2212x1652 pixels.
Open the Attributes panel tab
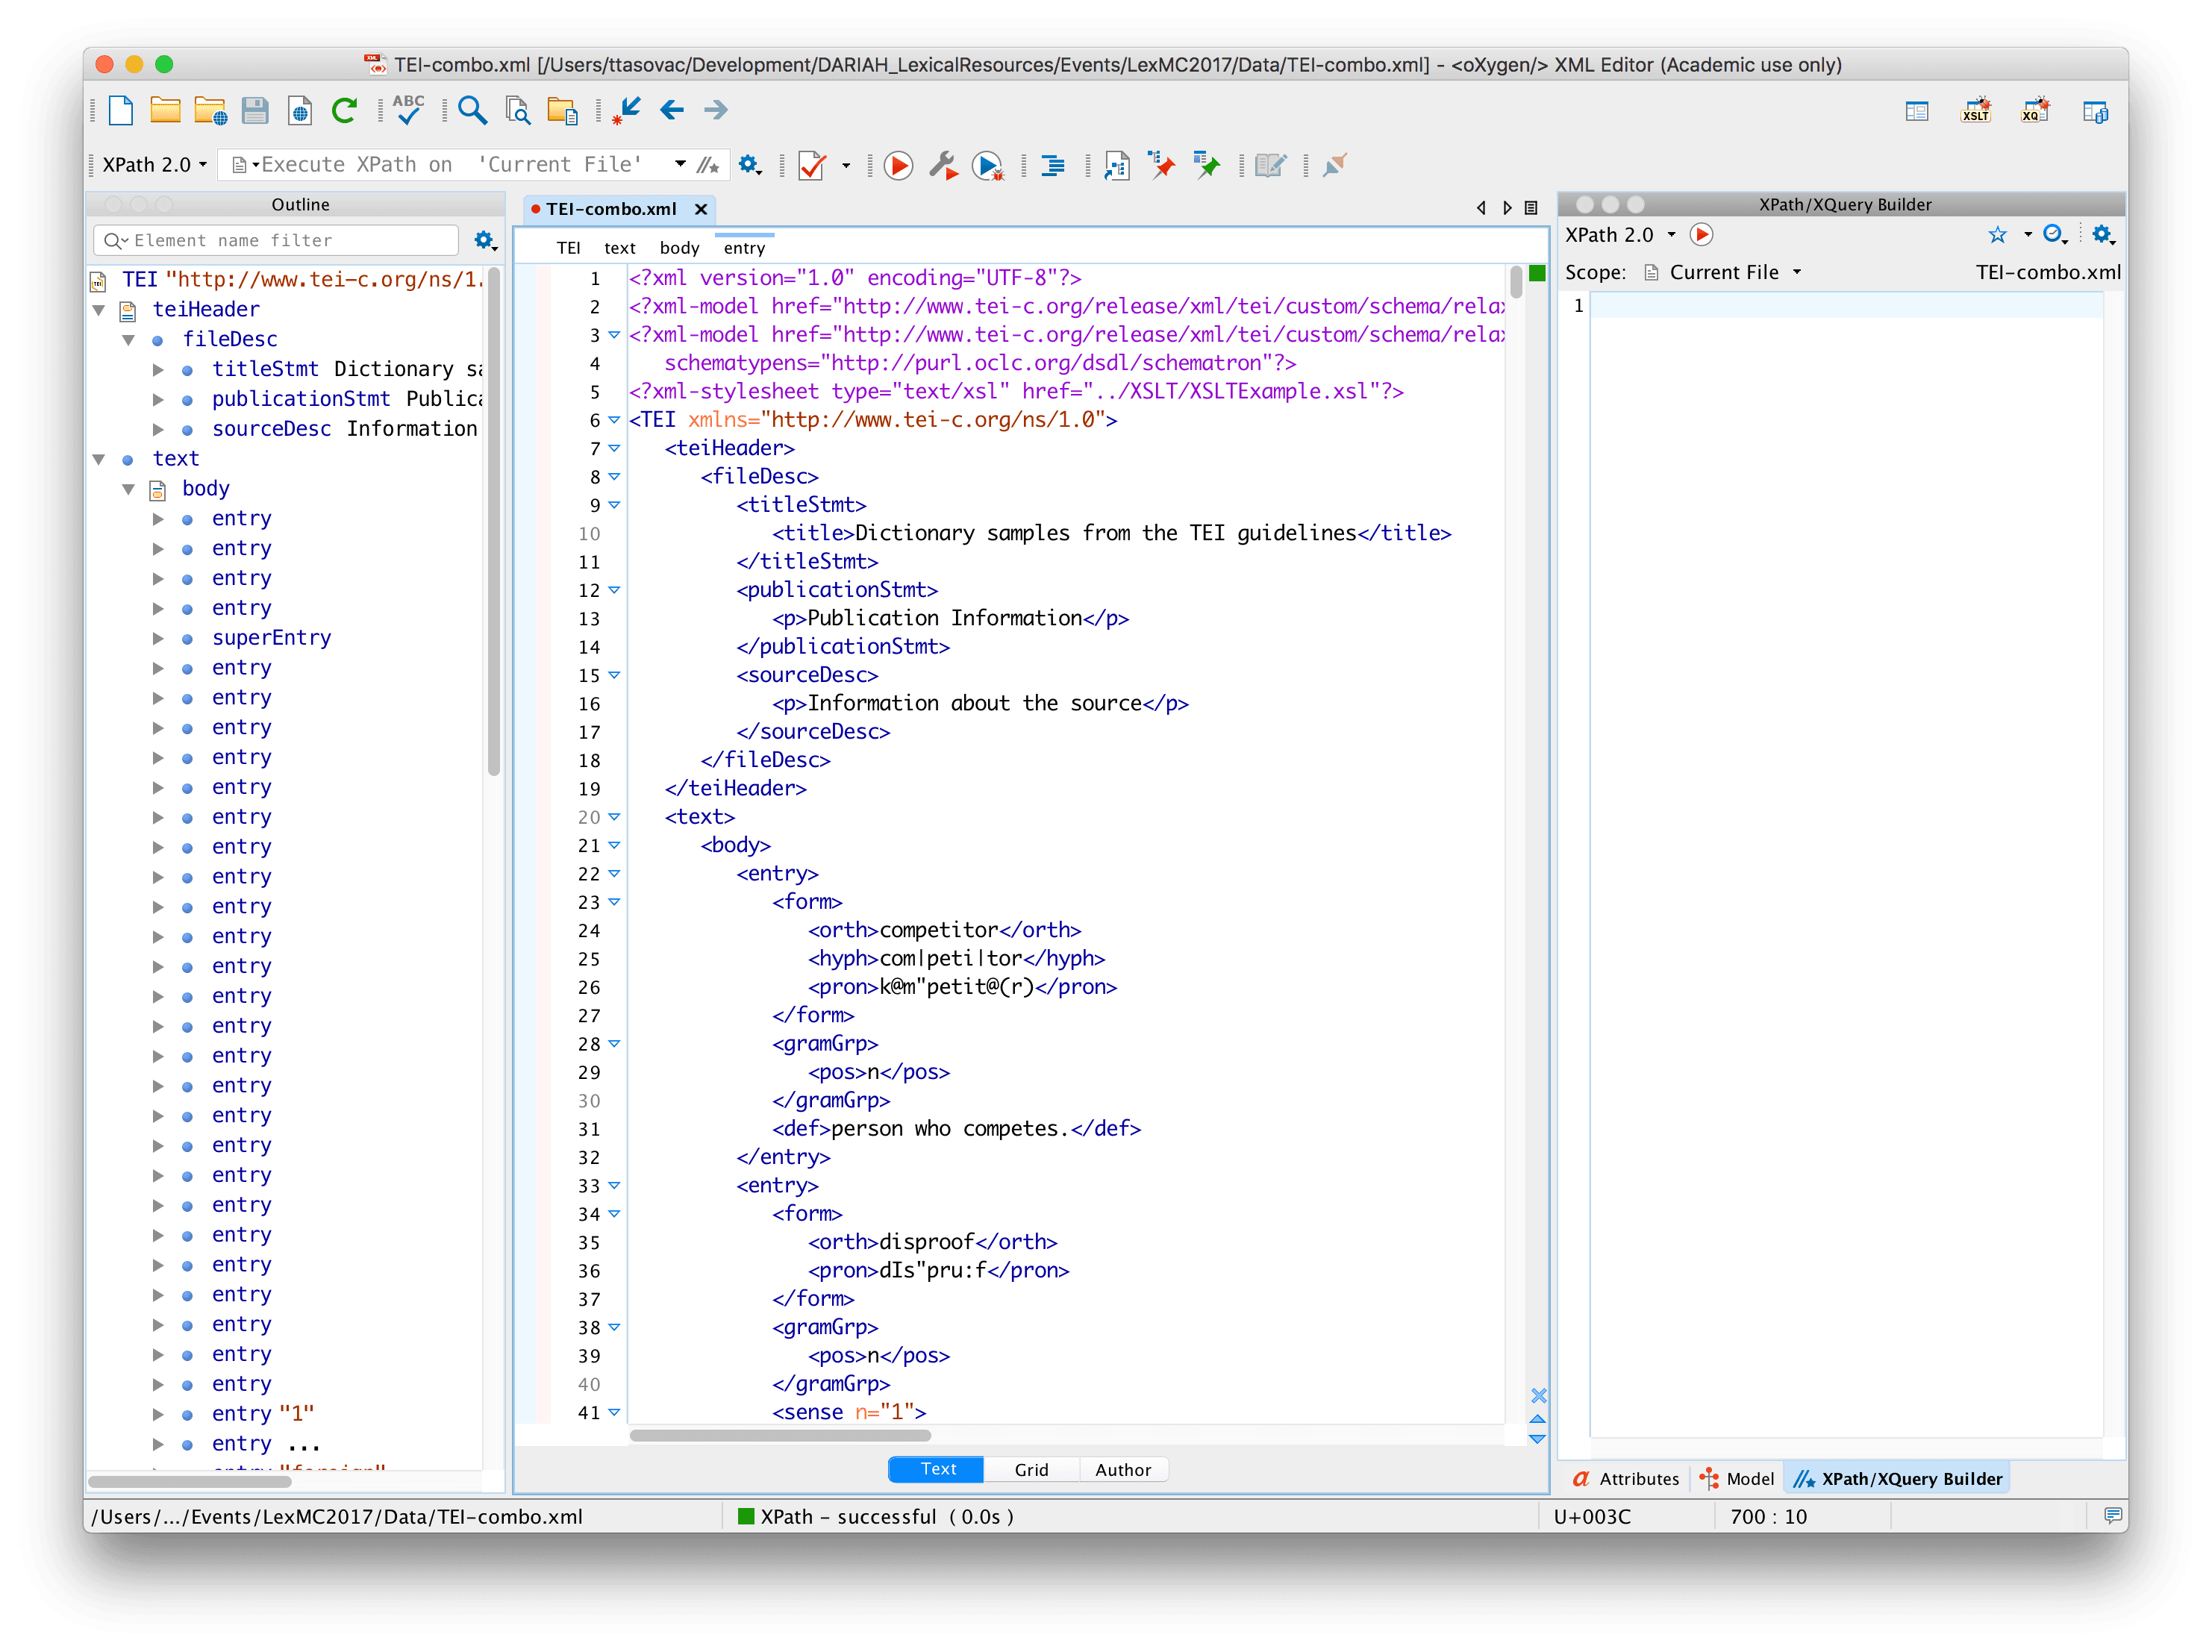[x=1626, y=1479]
